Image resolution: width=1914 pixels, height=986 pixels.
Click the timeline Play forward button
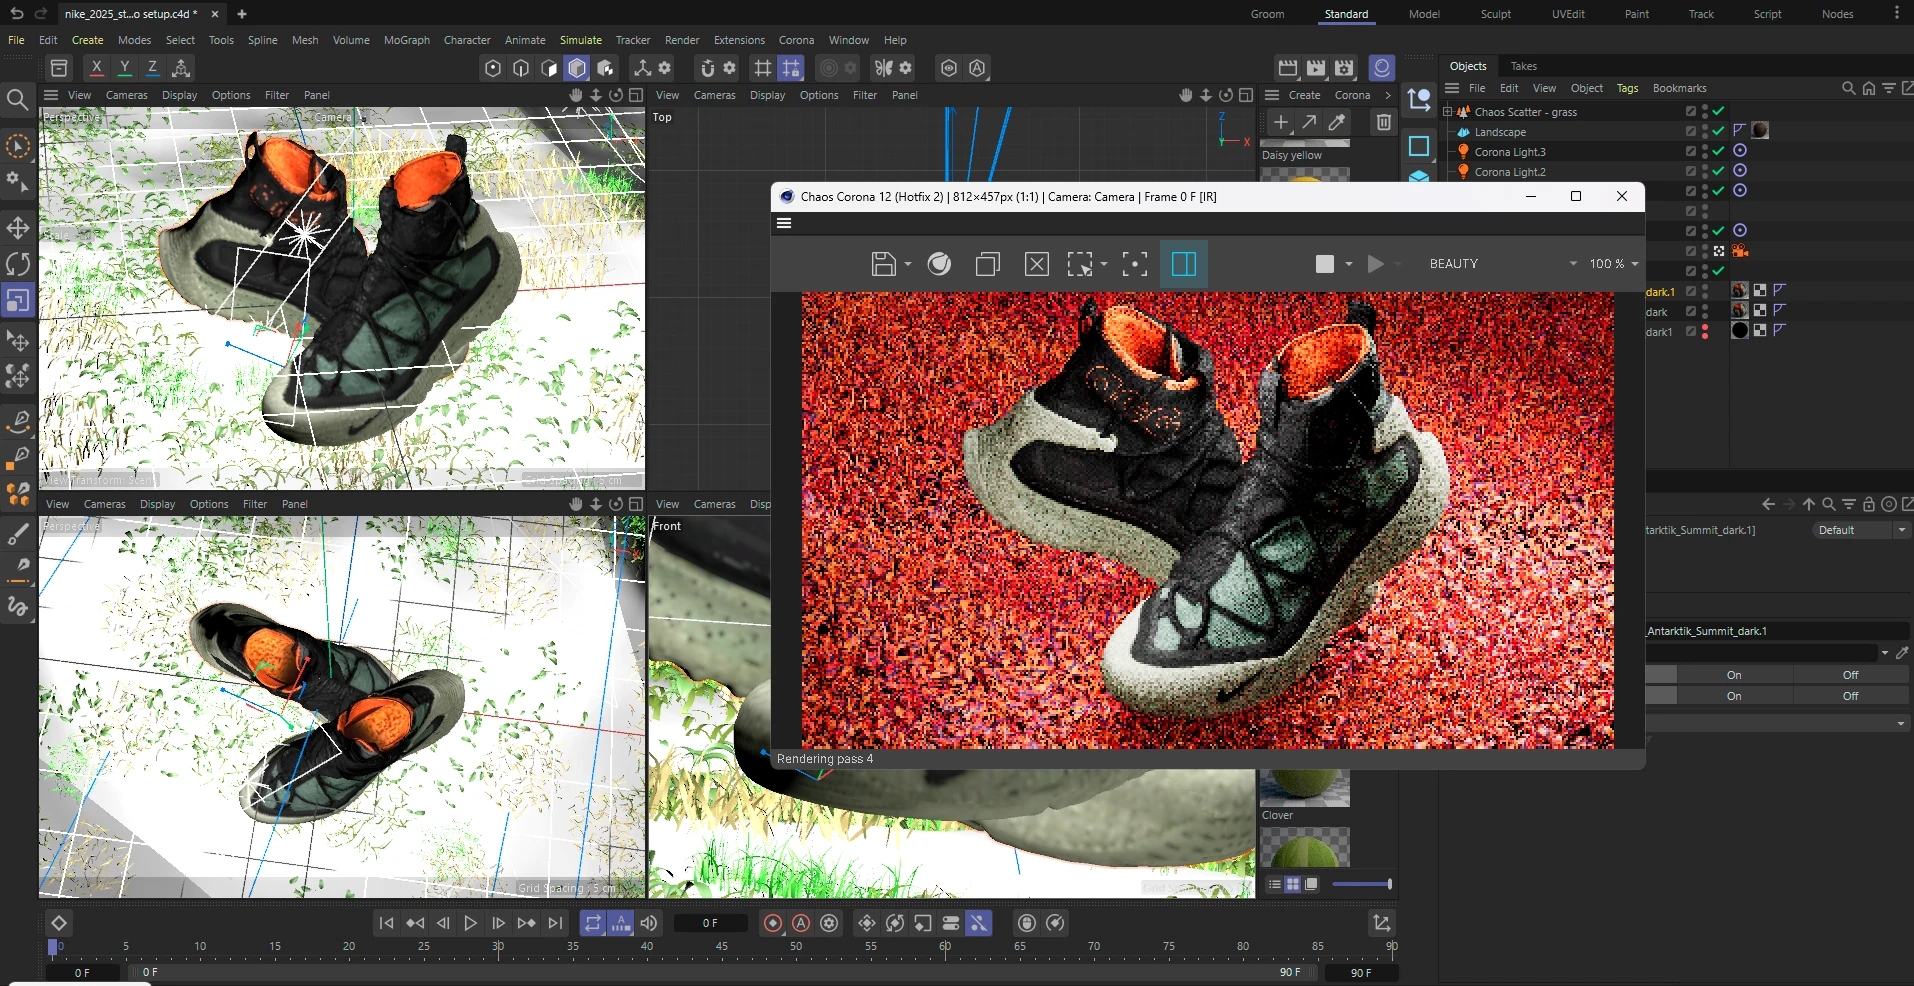(x=471, y=923)
